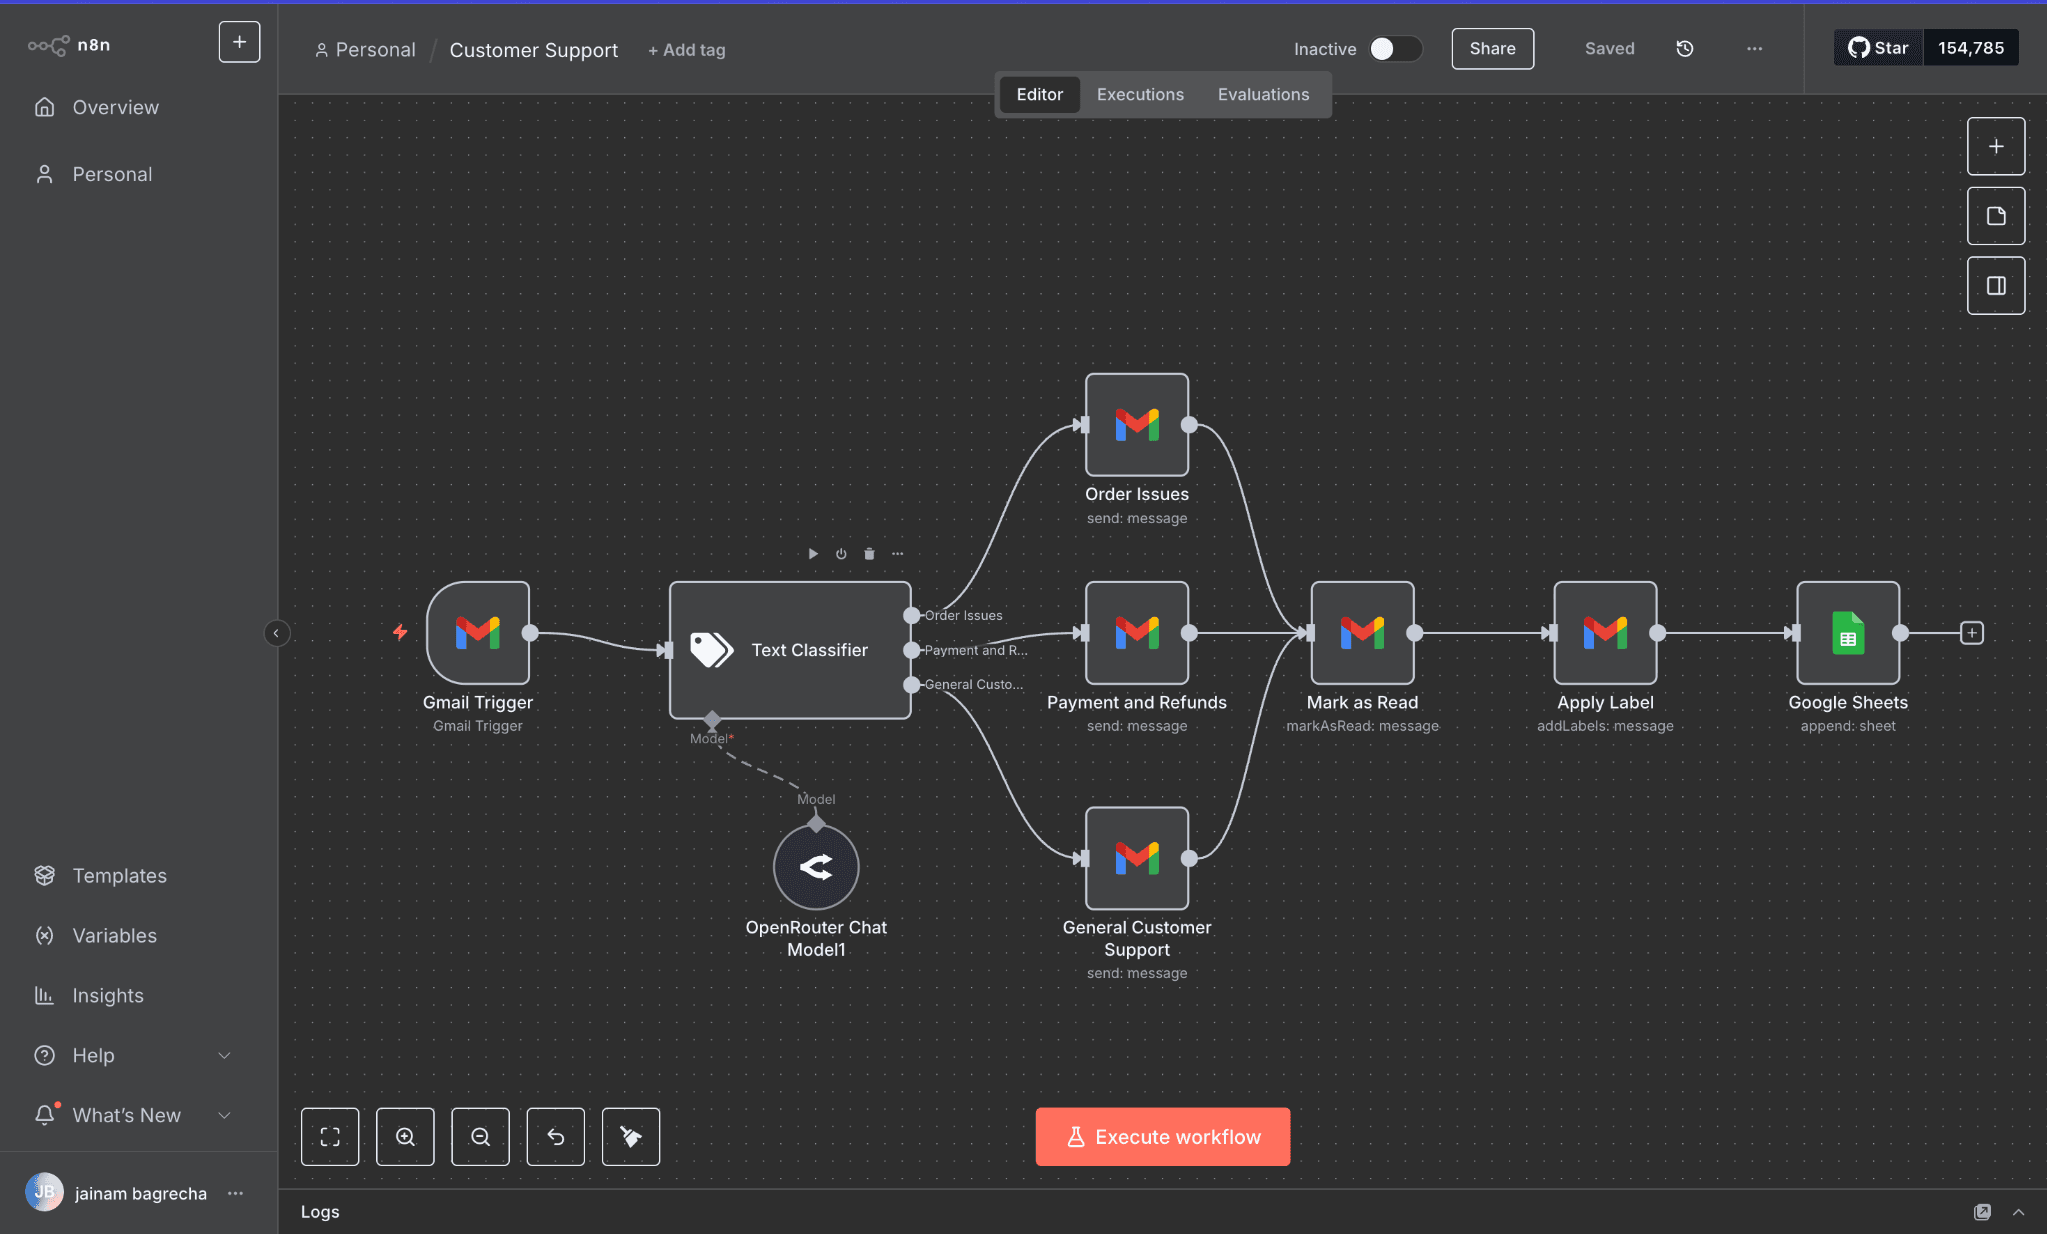Run the Execute workflow button
The image size is (2047, 1234).
[x=1161, y=1136]
